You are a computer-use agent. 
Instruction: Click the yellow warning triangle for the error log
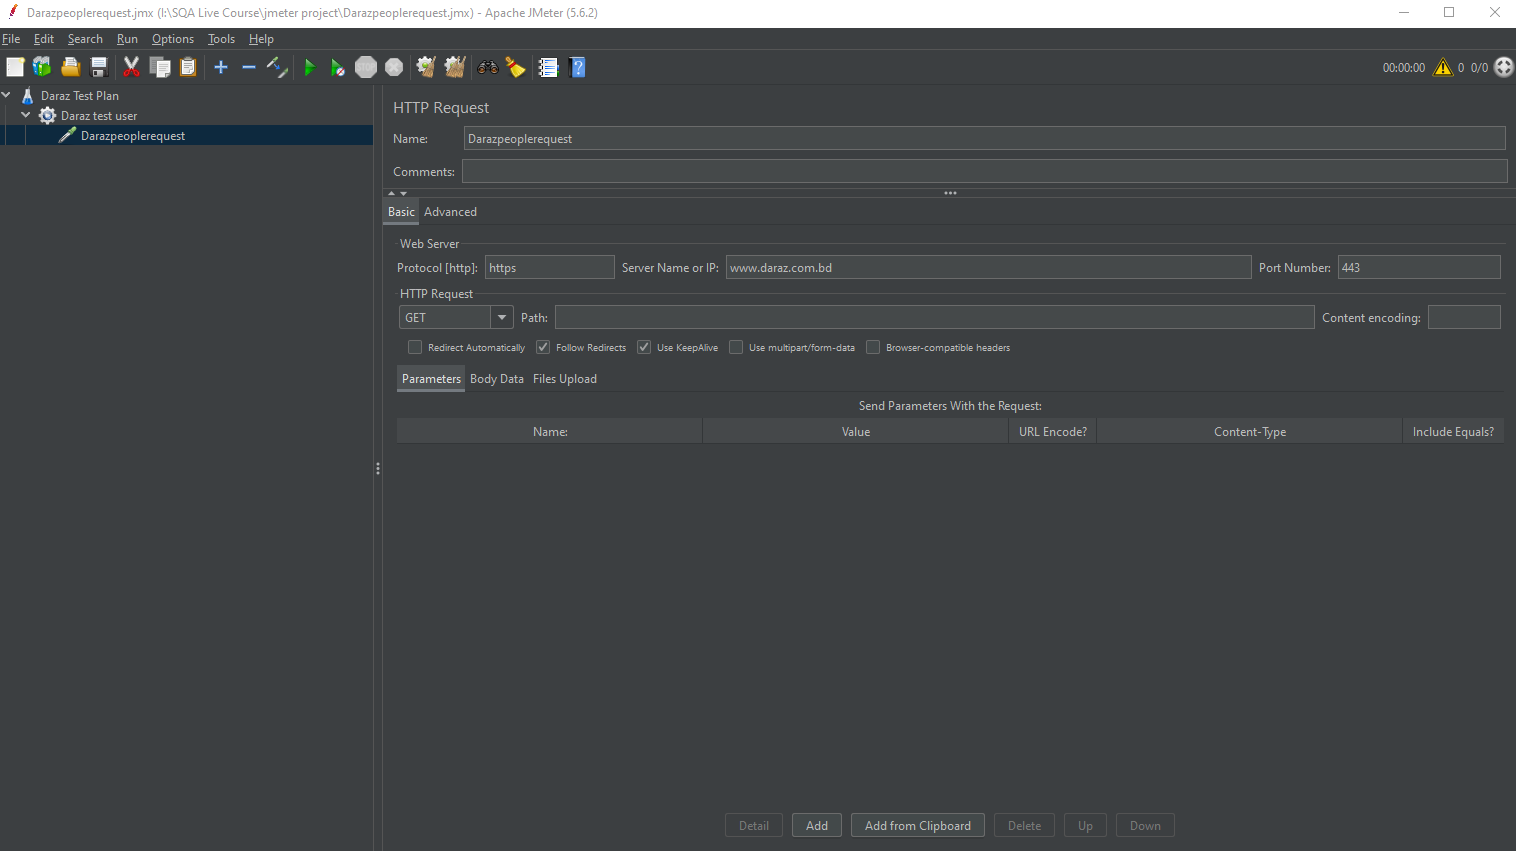pos(1442,67)
